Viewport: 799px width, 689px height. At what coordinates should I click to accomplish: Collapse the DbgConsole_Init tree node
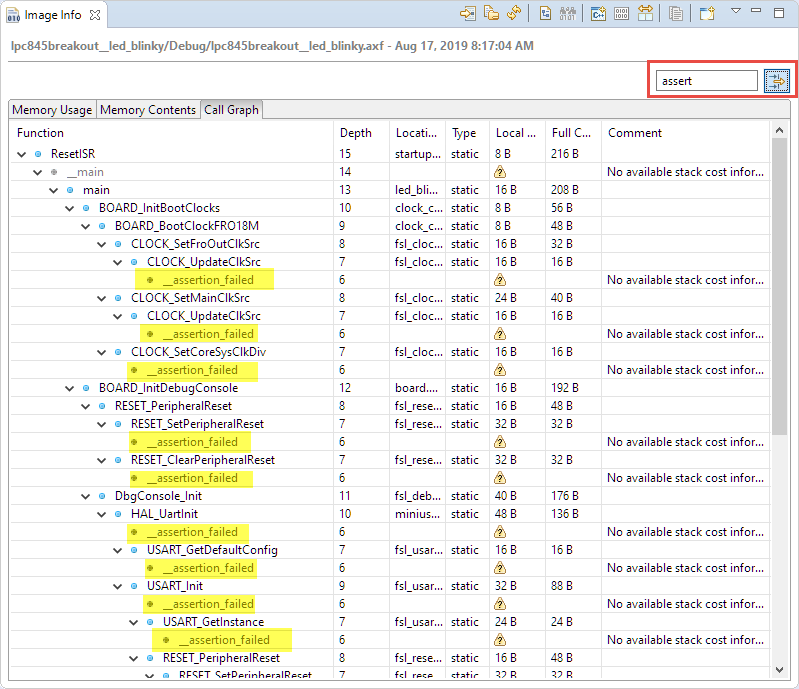(86, 496)
